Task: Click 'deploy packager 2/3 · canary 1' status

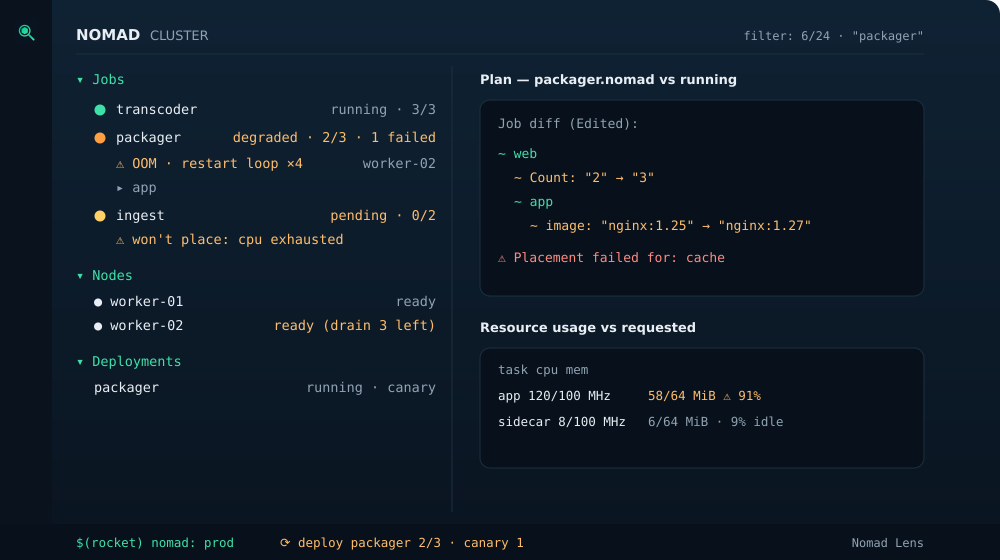Action: (x=411, y=543)
